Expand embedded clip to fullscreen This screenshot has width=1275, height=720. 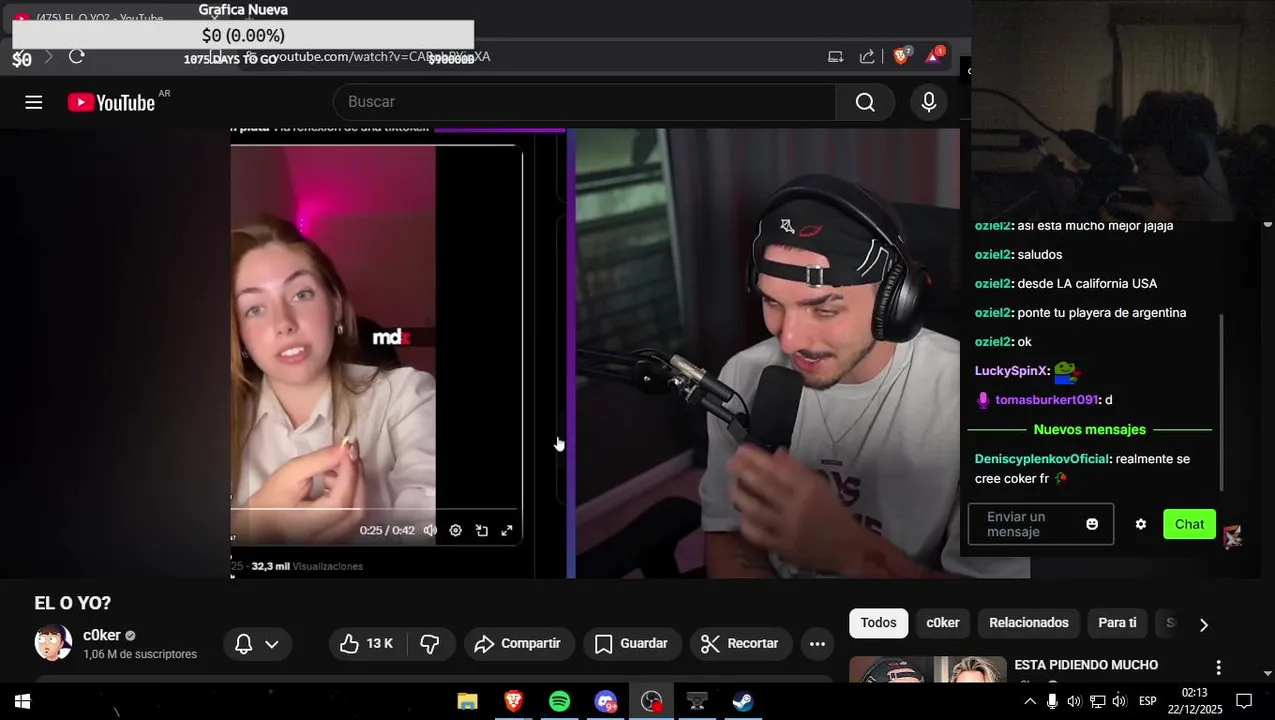click(507, 530)
